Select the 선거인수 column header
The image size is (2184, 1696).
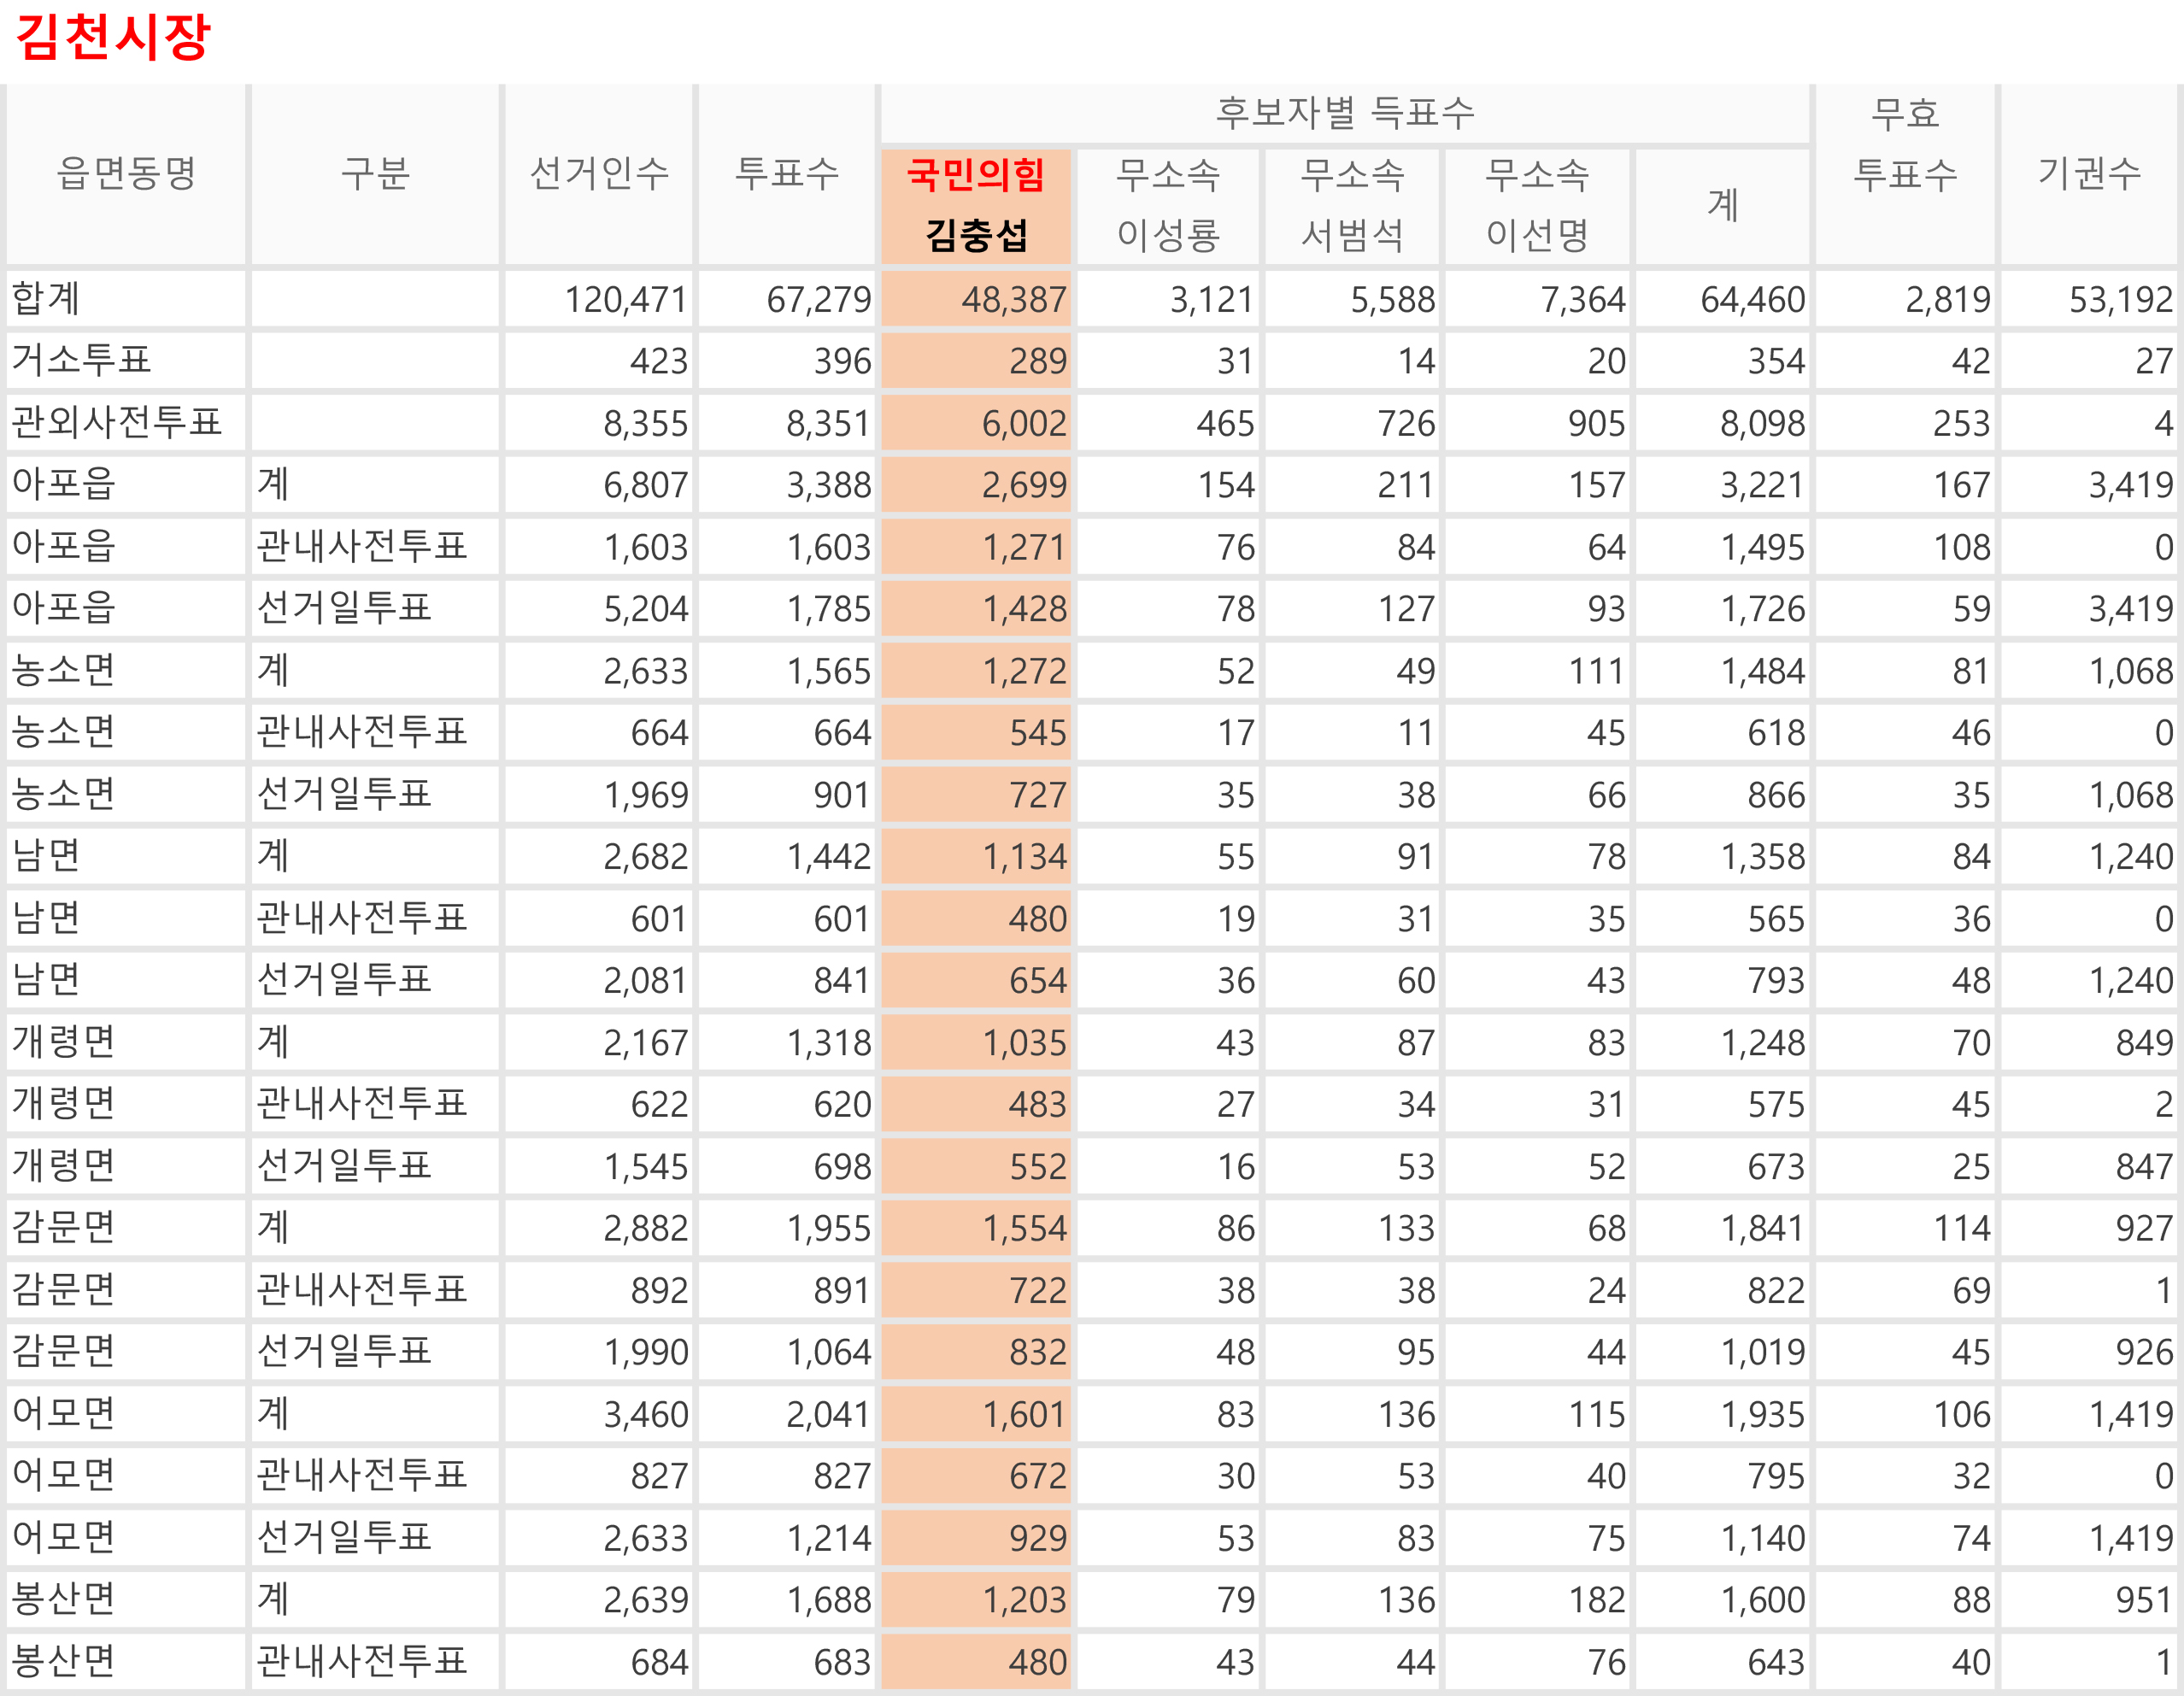598,174
